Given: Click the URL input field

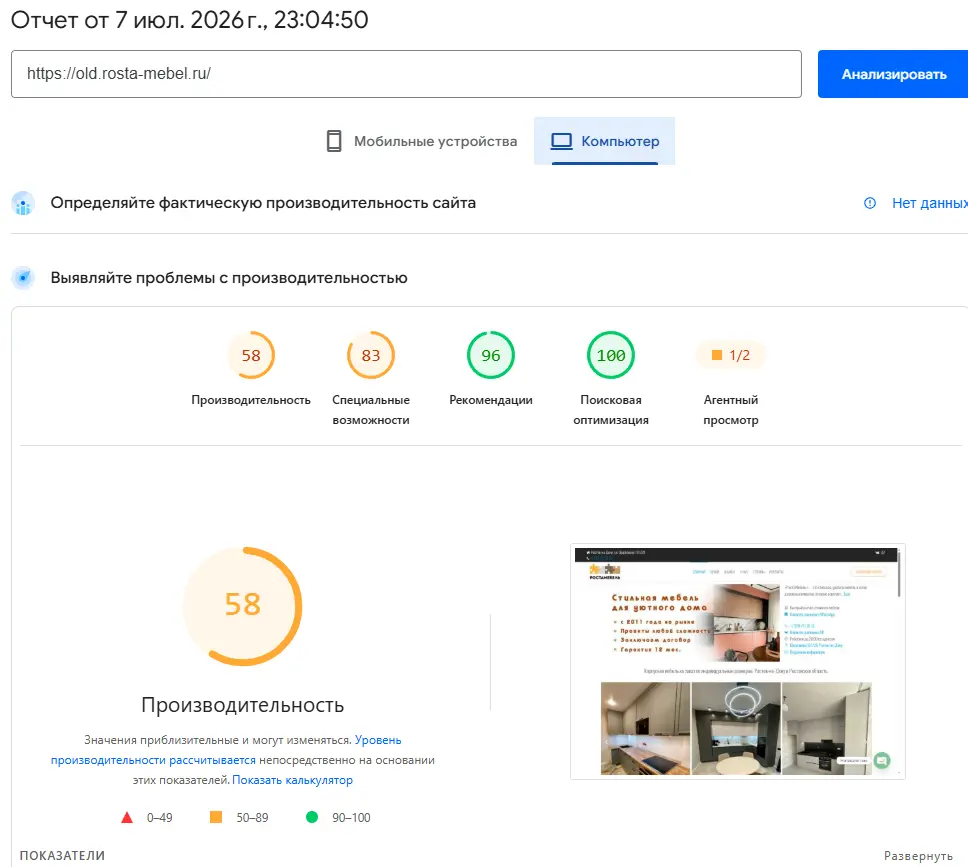Looking at the screenshot, I should 406,74.
